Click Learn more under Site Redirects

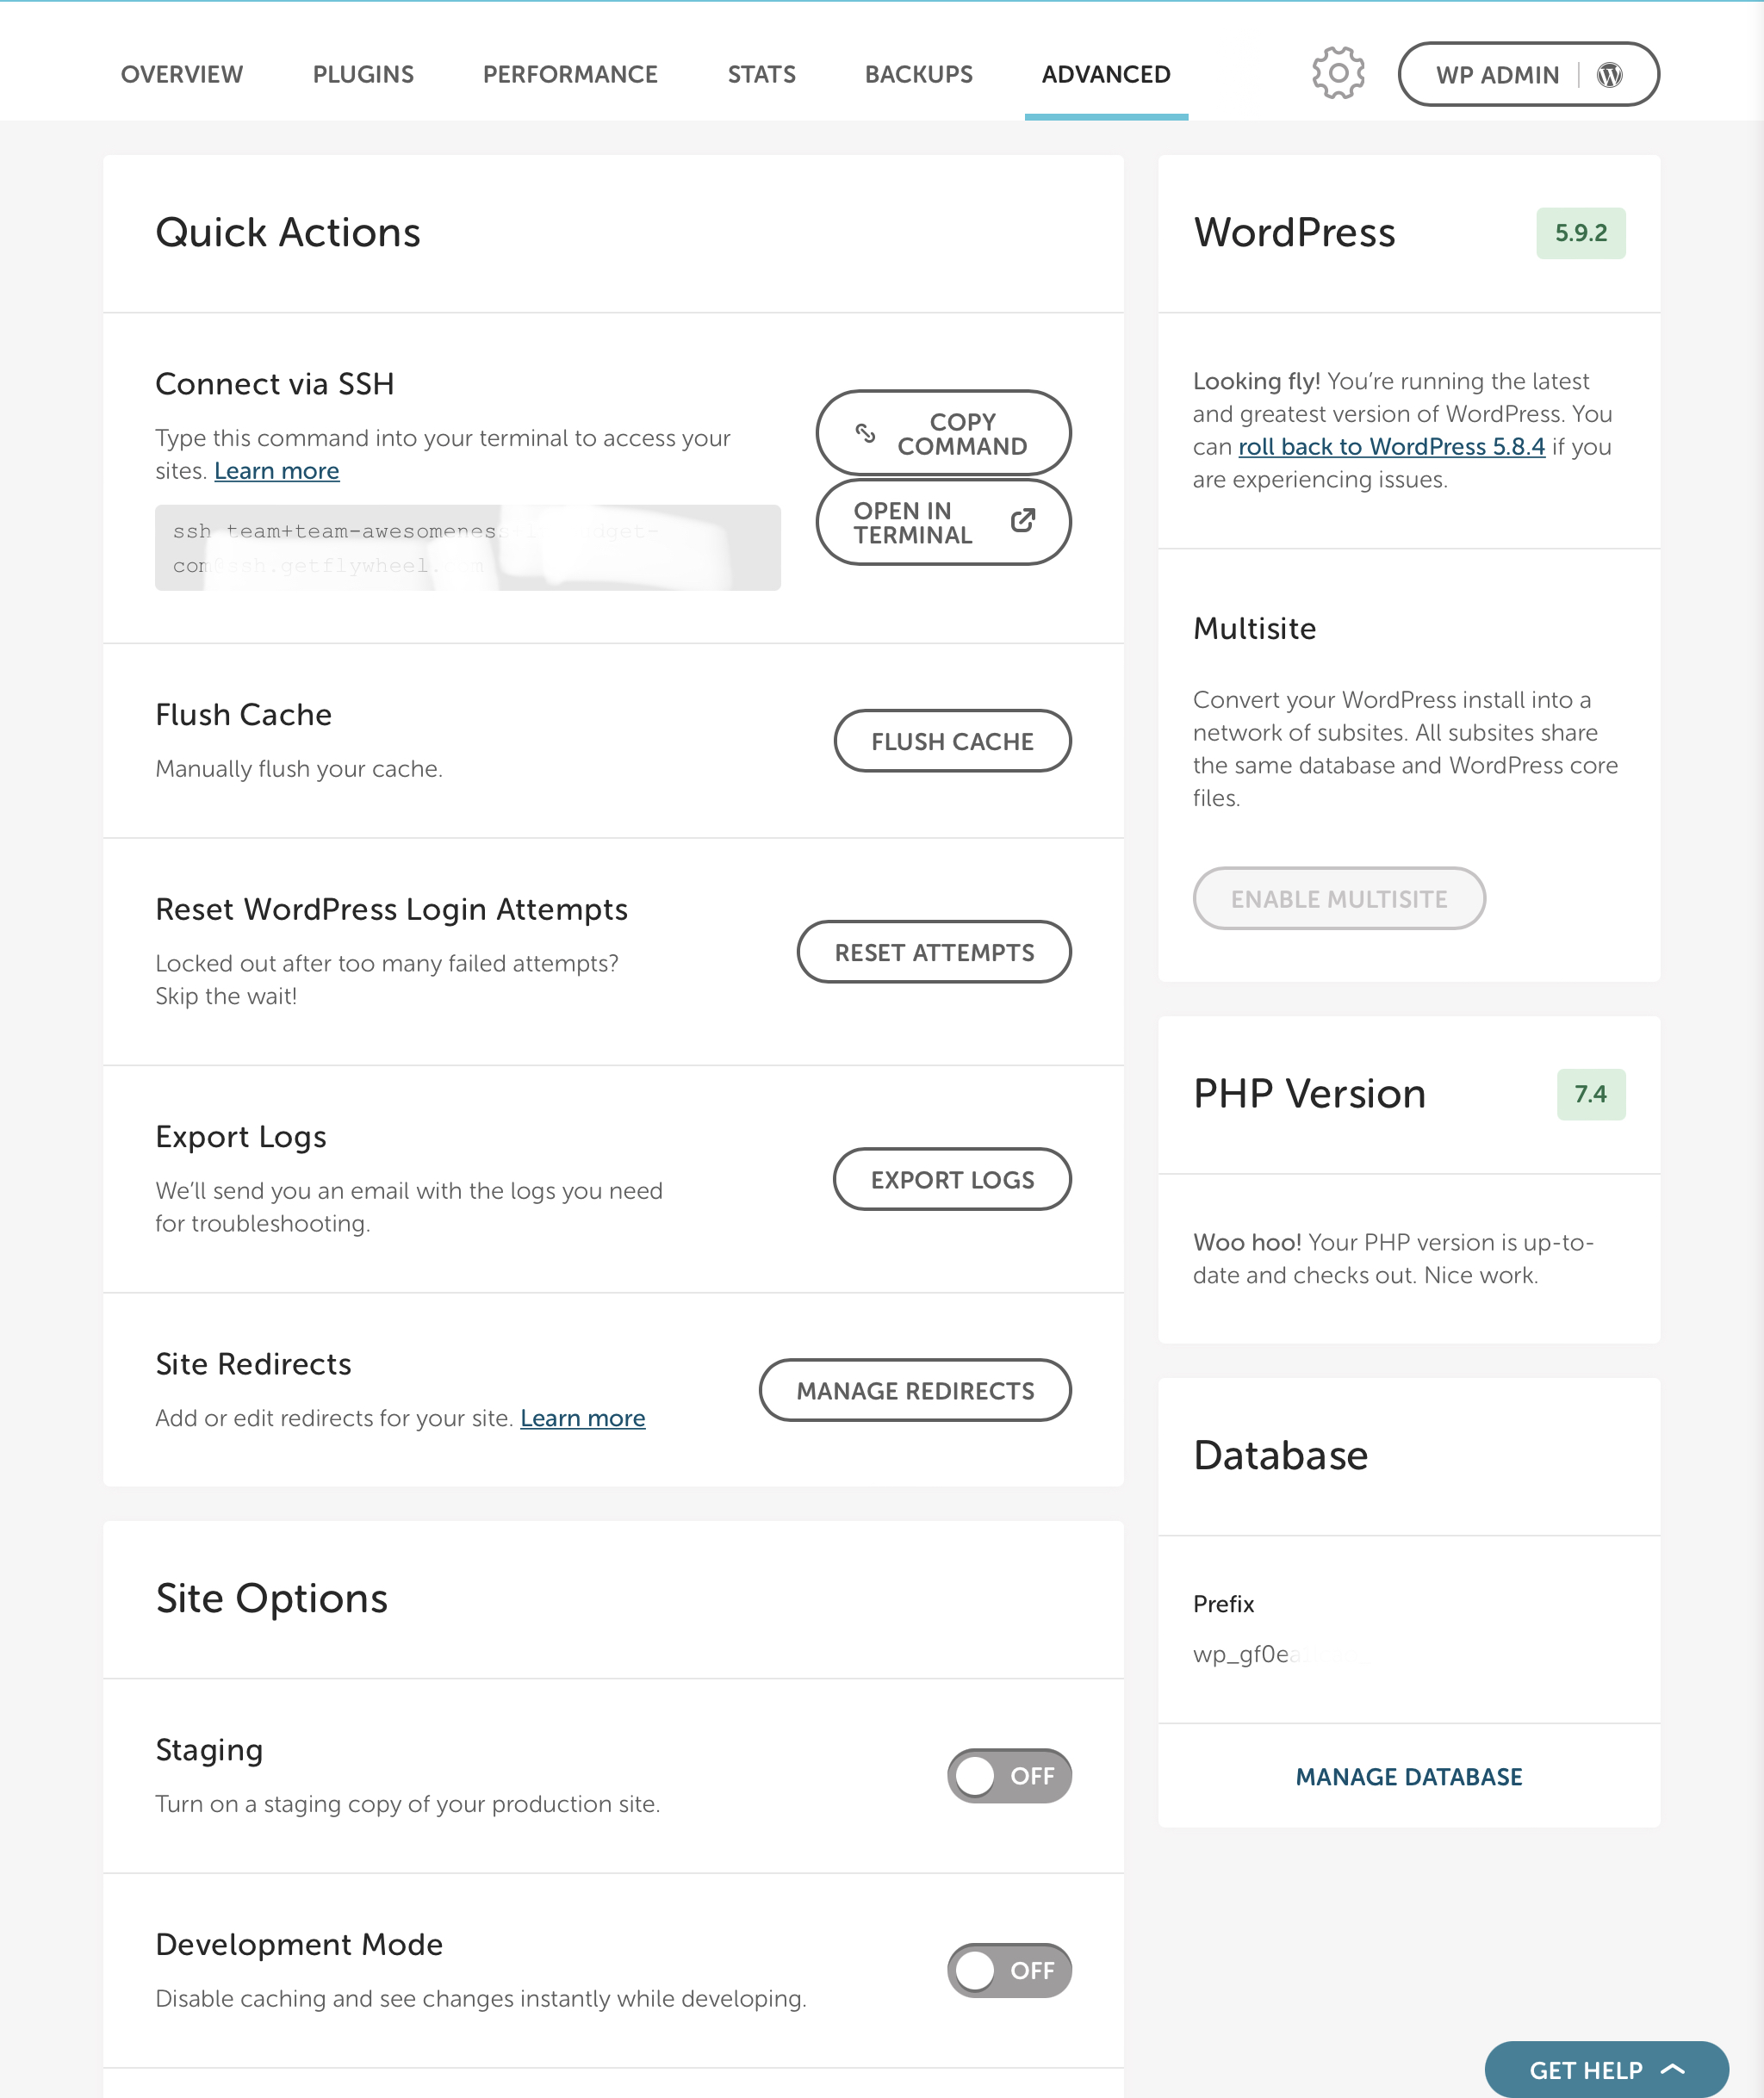[x=582, y=1418]
